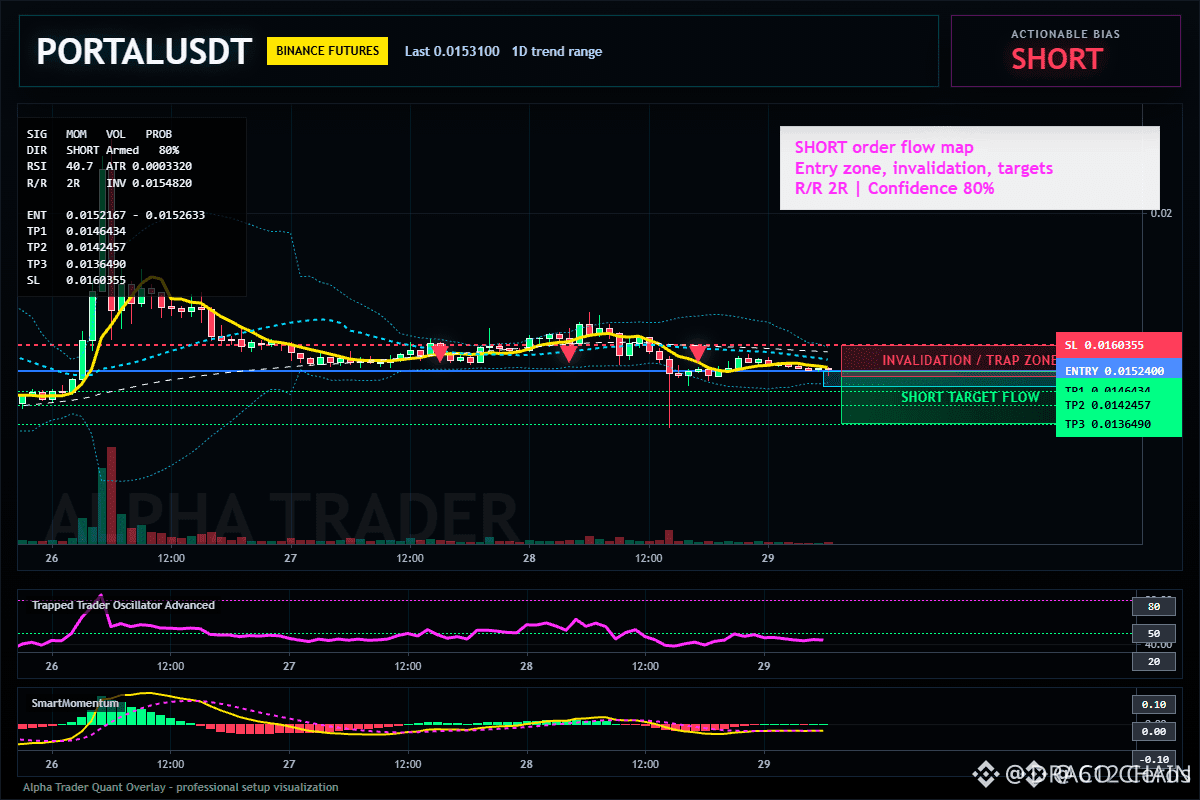Image resolution: width=1200 pixels, height=800 pixels.
Task: Click the short signal triangle after 12:00 on the 28th
Action: point(698,352)
